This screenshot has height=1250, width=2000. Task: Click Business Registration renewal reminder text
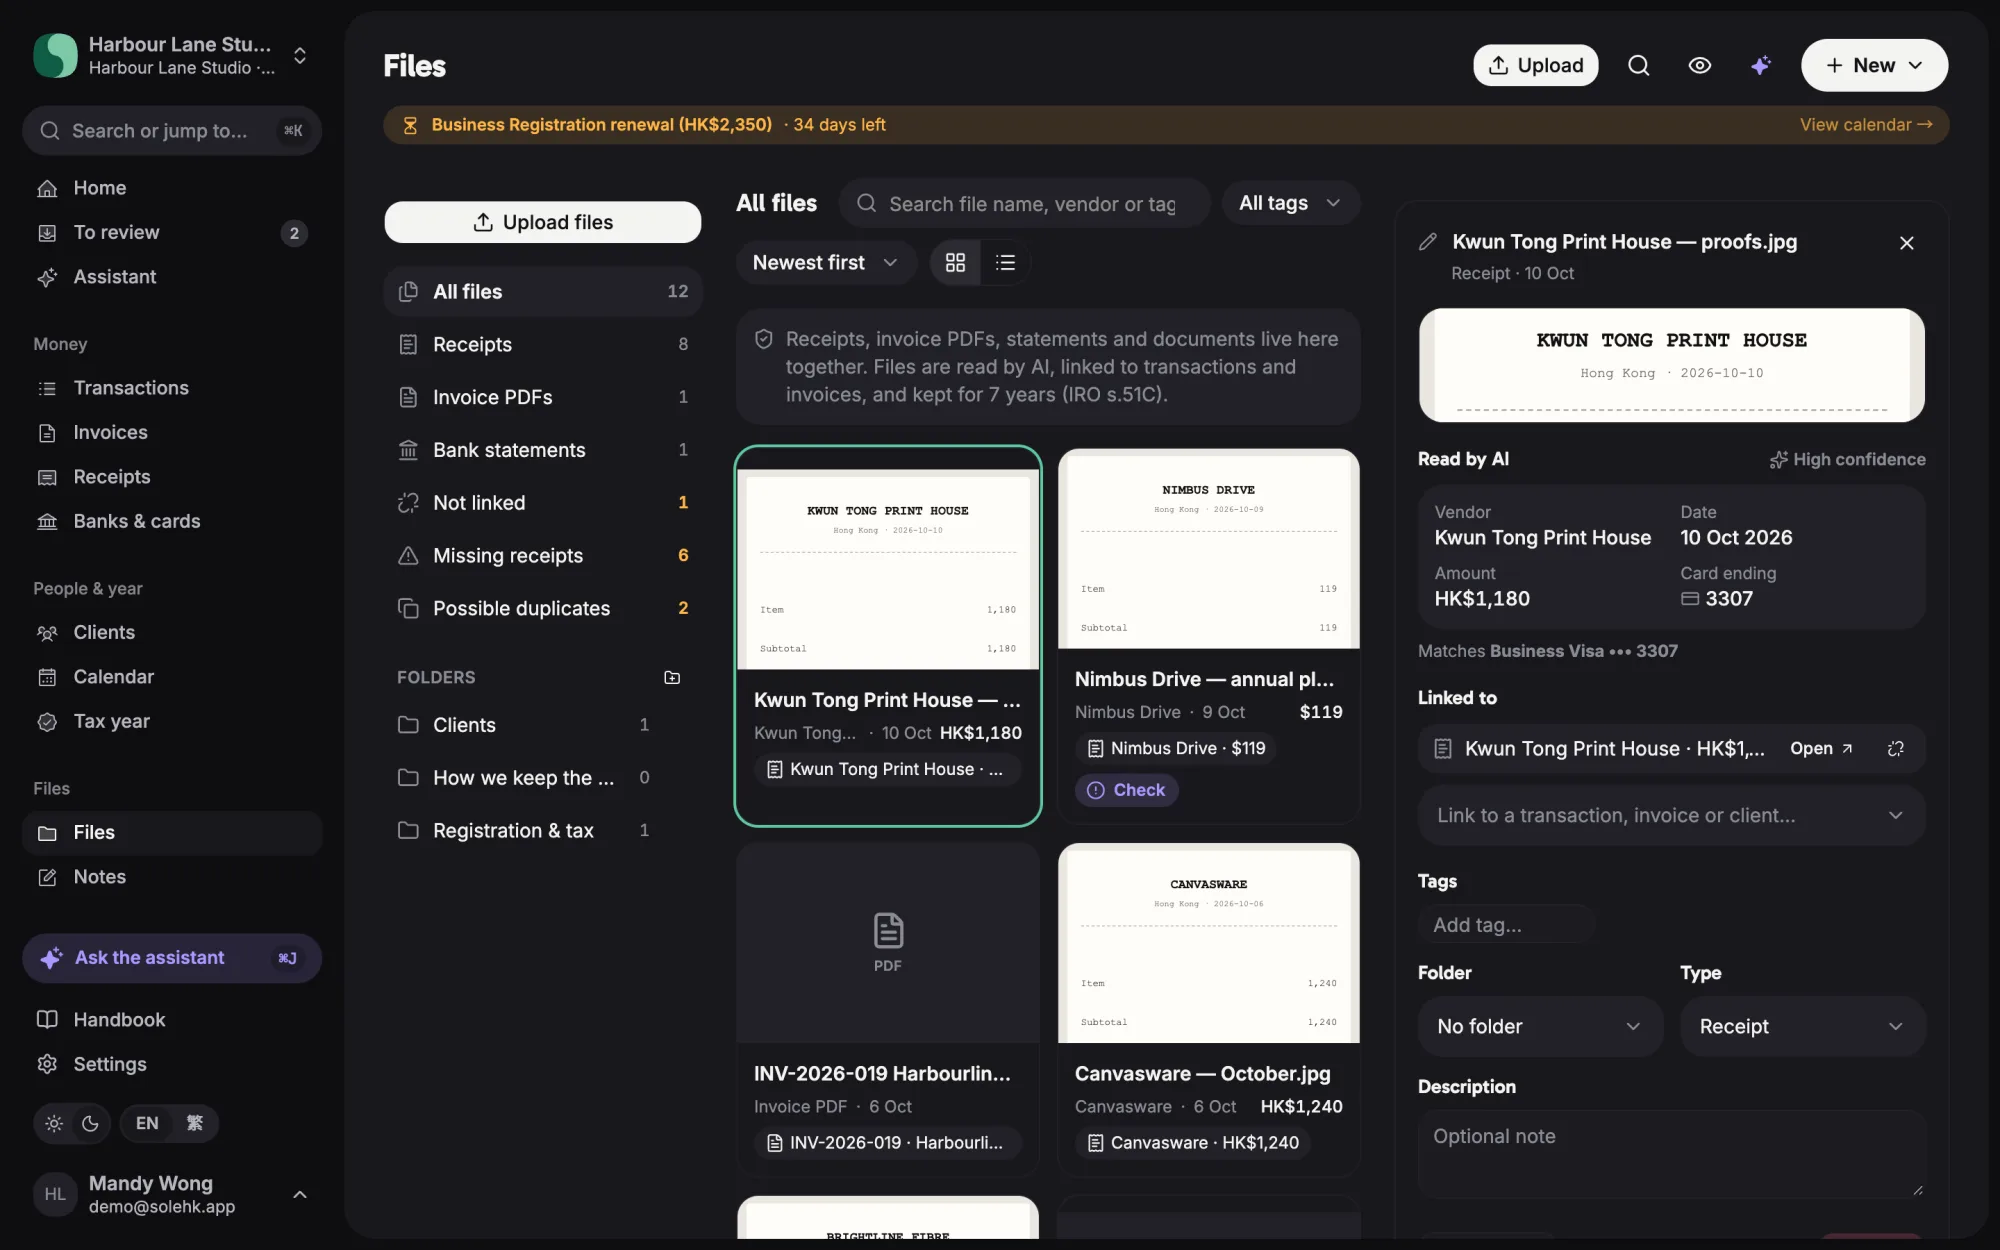(601, 125)
